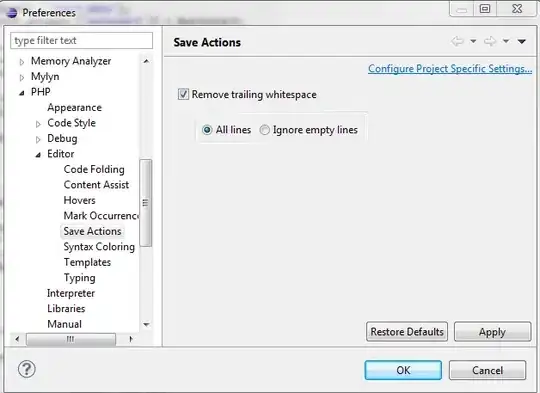Image resolution: width=540 pixels, height=393 pixels.
Task: Select the Memory Analyzer label
Action: 71,61
